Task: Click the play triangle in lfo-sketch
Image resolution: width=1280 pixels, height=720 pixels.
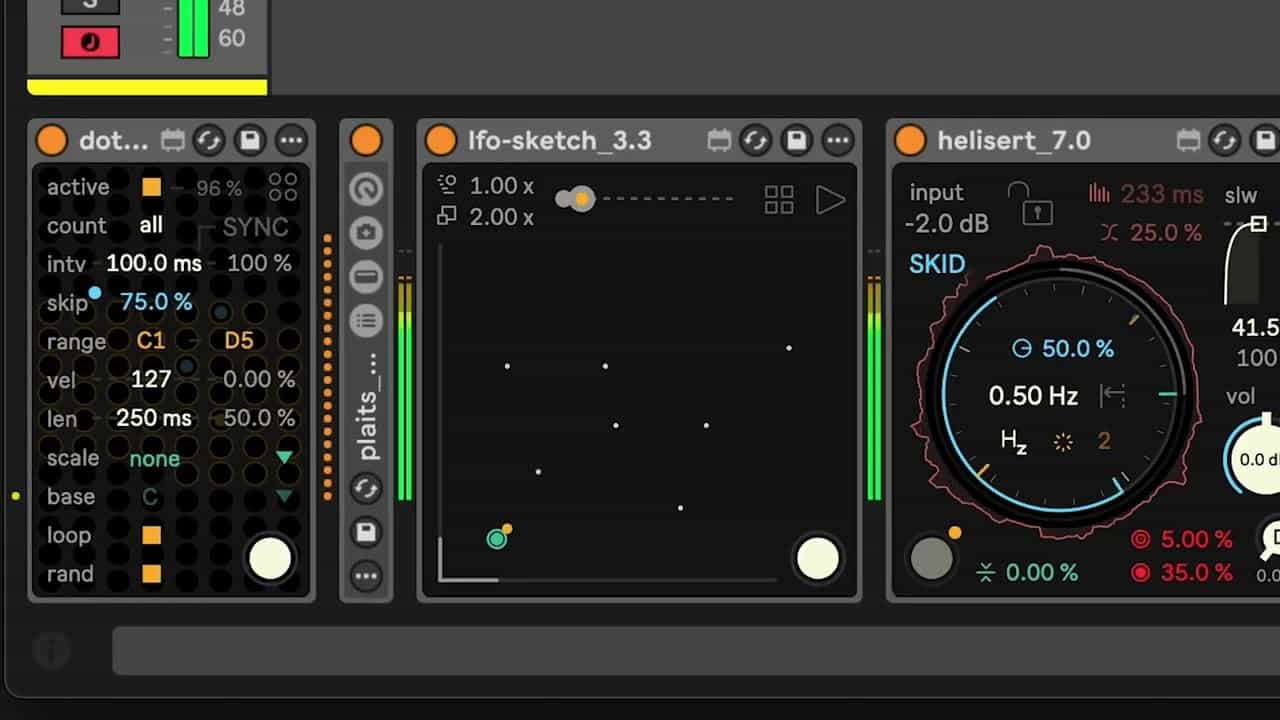Action: (830, 200)
